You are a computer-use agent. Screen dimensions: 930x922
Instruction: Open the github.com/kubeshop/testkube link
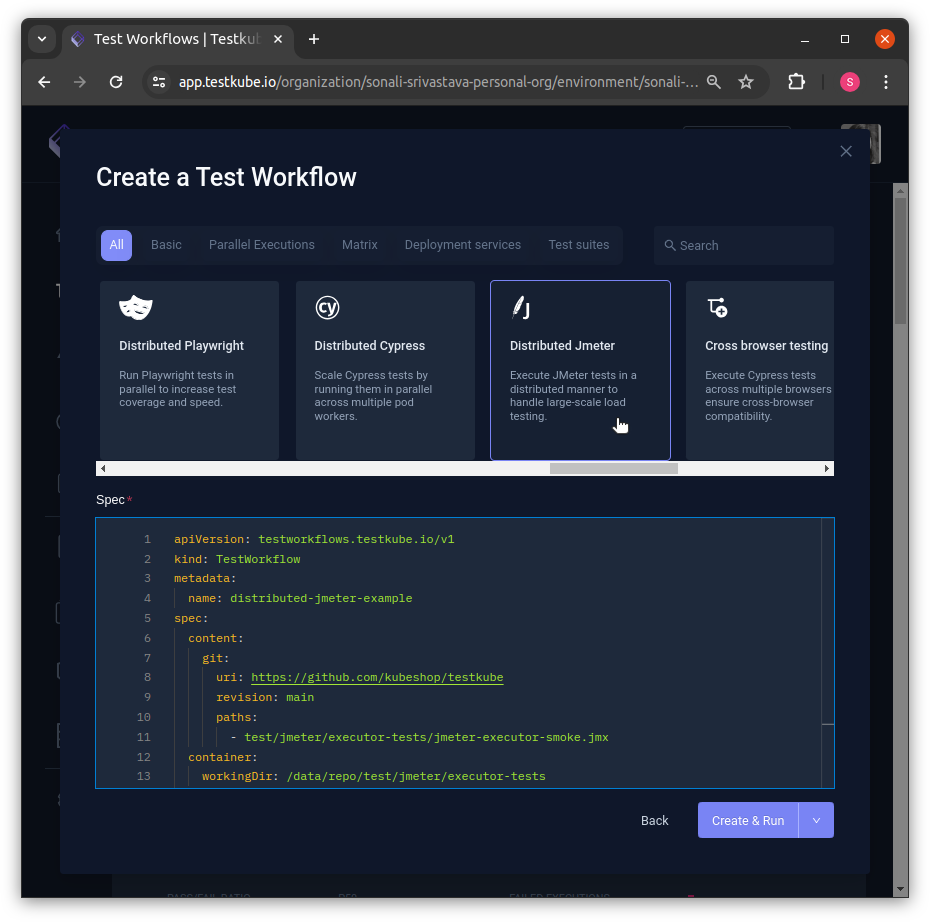(x=377, y=677)
